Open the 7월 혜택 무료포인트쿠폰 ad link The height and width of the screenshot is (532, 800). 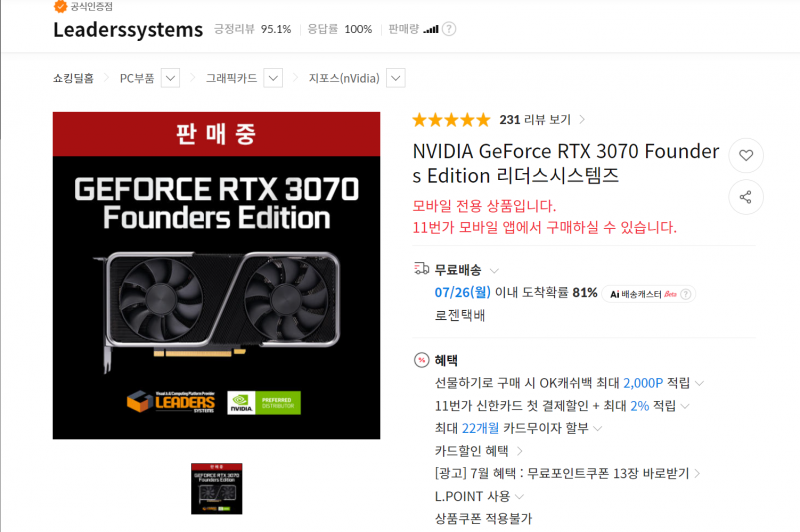567,473
